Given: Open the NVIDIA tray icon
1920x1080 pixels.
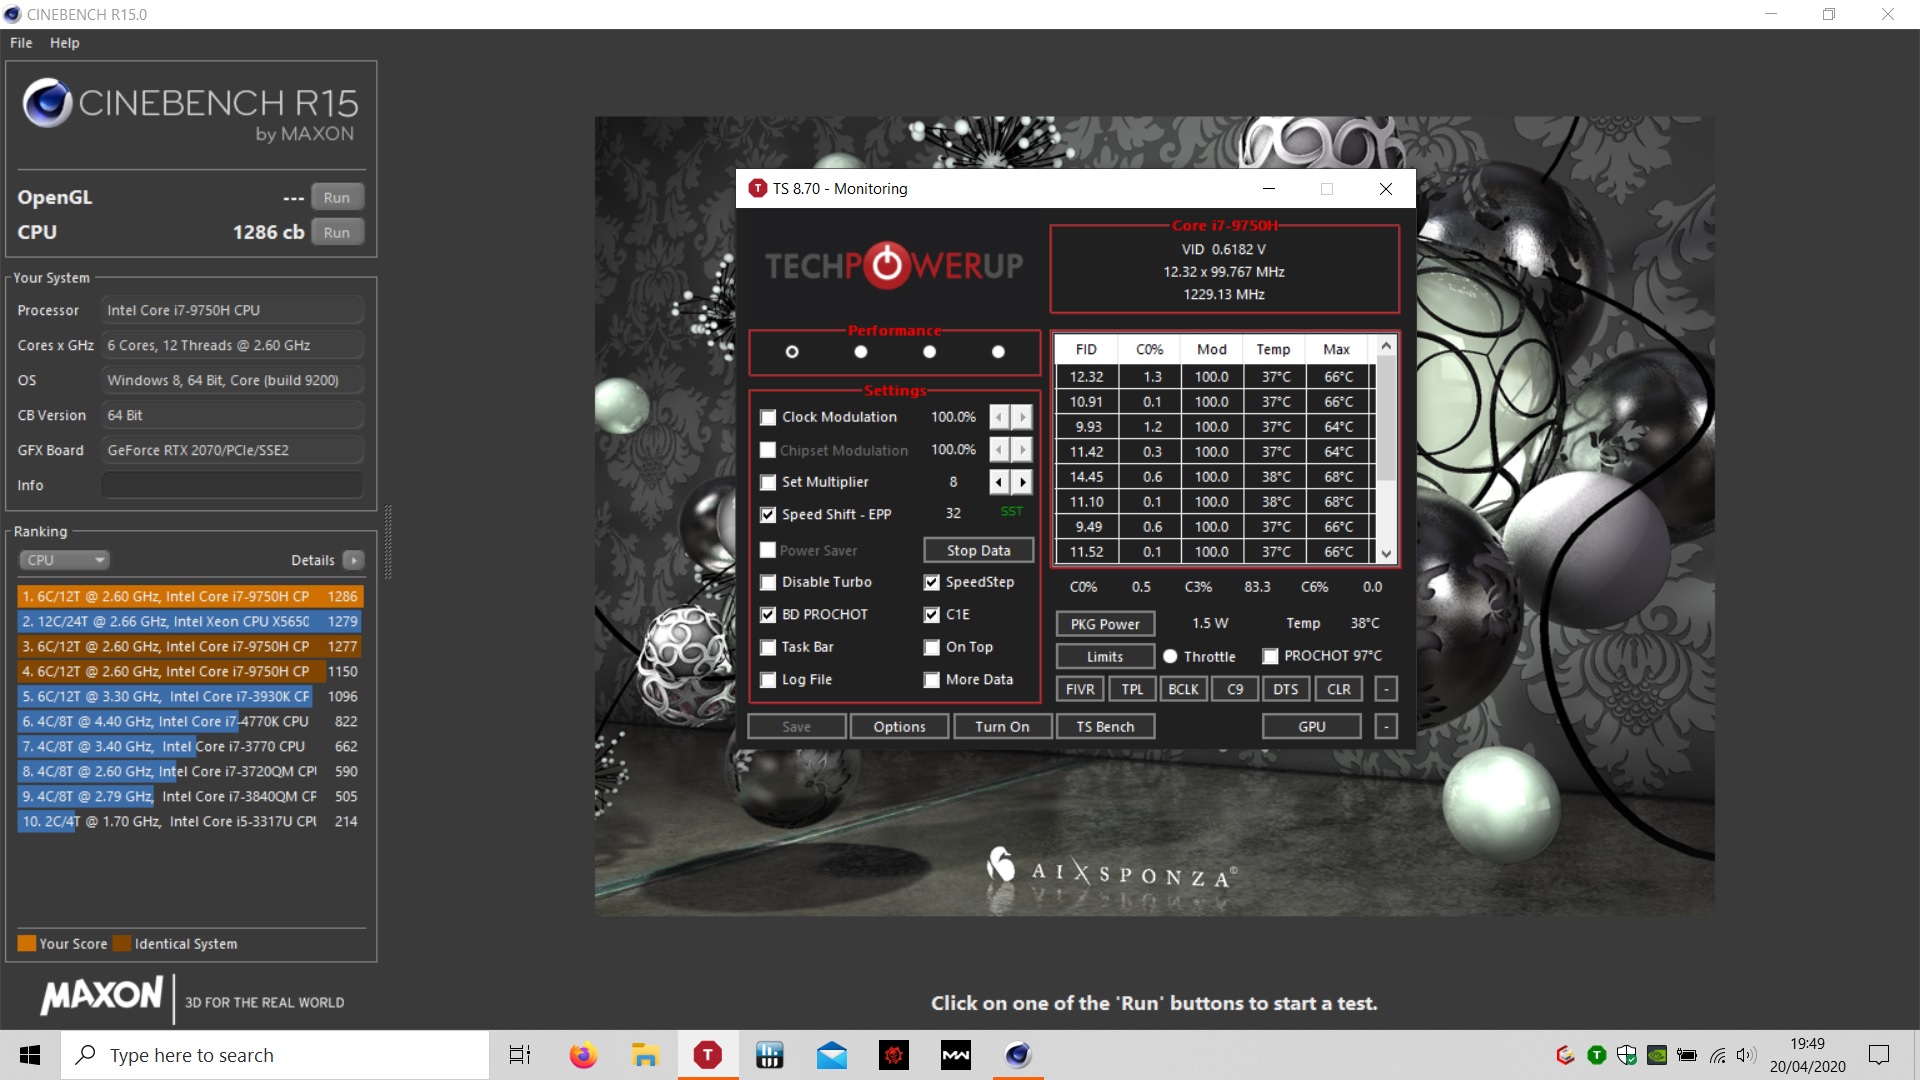Looking at the screenshot, I should click(x=1657, y=1055).
